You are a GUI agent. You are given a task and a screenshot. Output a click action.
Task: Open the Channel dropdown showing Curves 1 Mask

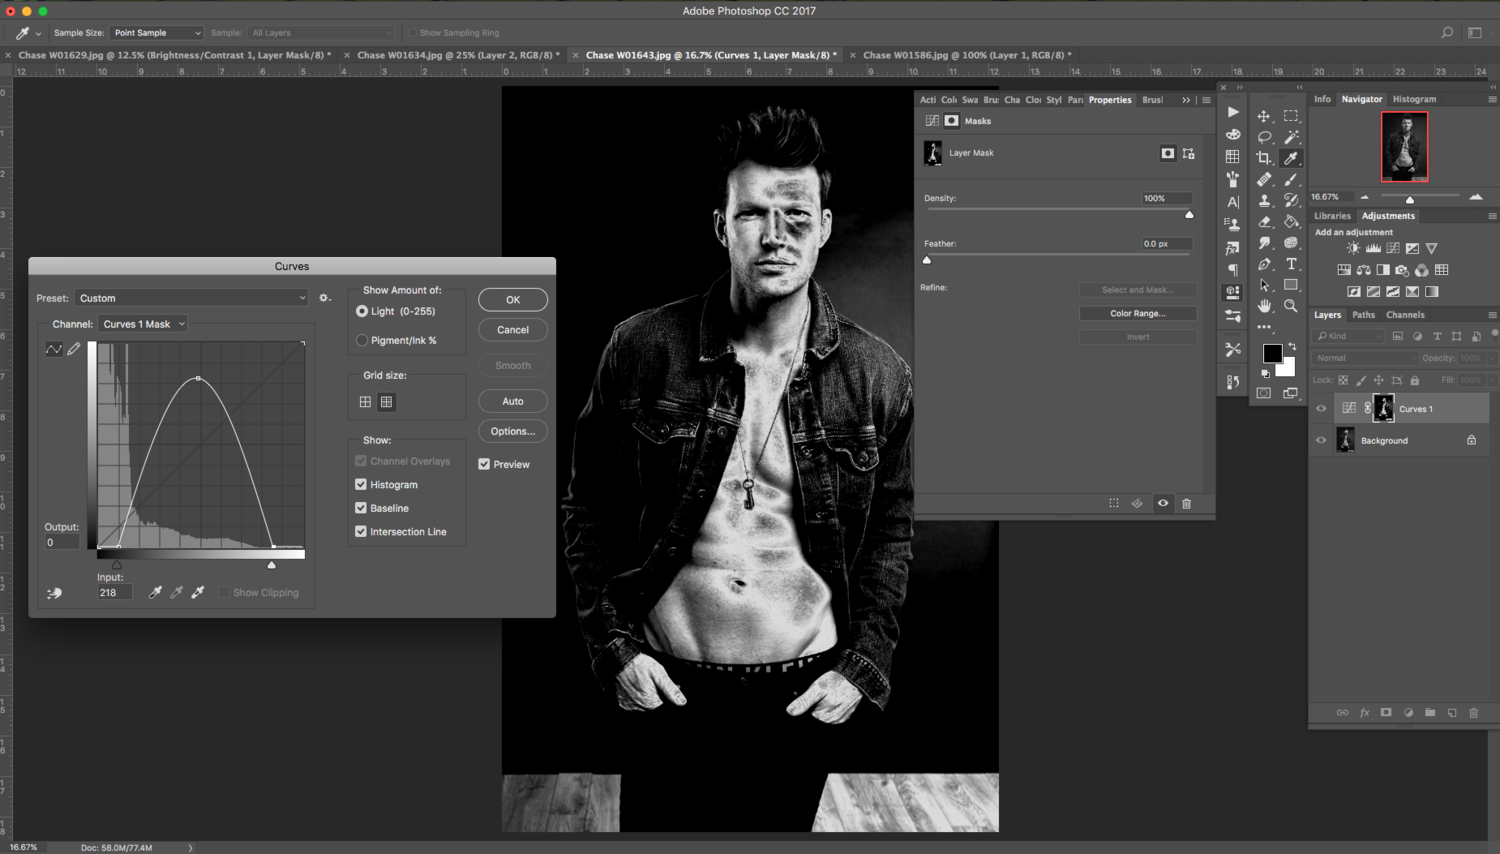click(x=142, y=323)
